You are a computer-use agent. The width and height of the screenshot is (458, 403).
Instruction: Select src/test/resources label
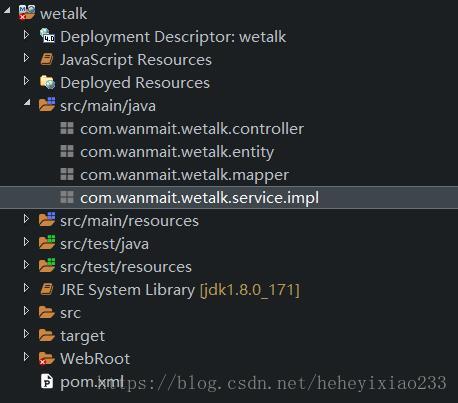126,267
